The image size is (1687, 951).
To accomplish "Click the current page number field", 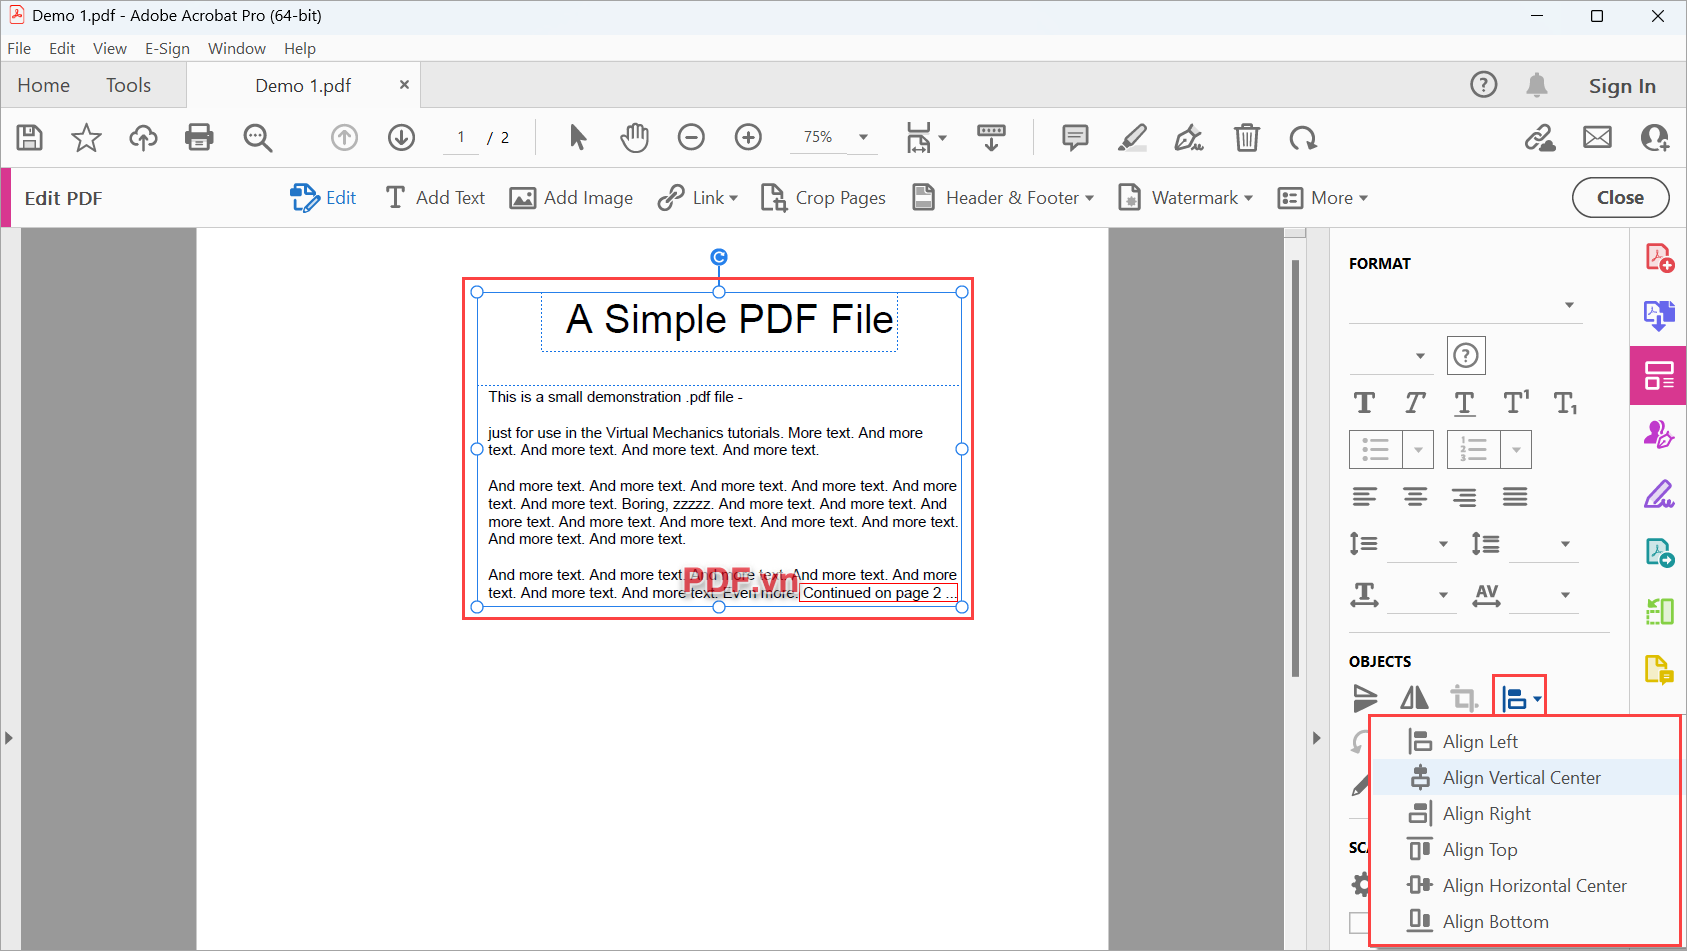I will click(461, 137).
